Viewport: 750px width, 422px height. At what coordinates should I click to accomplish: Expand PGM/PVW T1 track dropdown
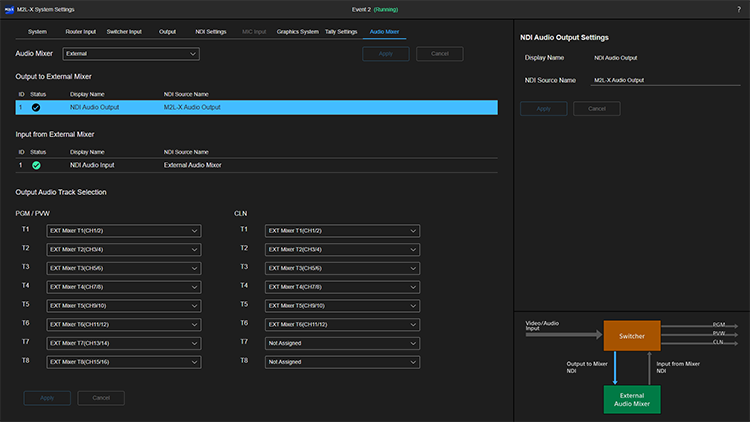click(124, 230)
